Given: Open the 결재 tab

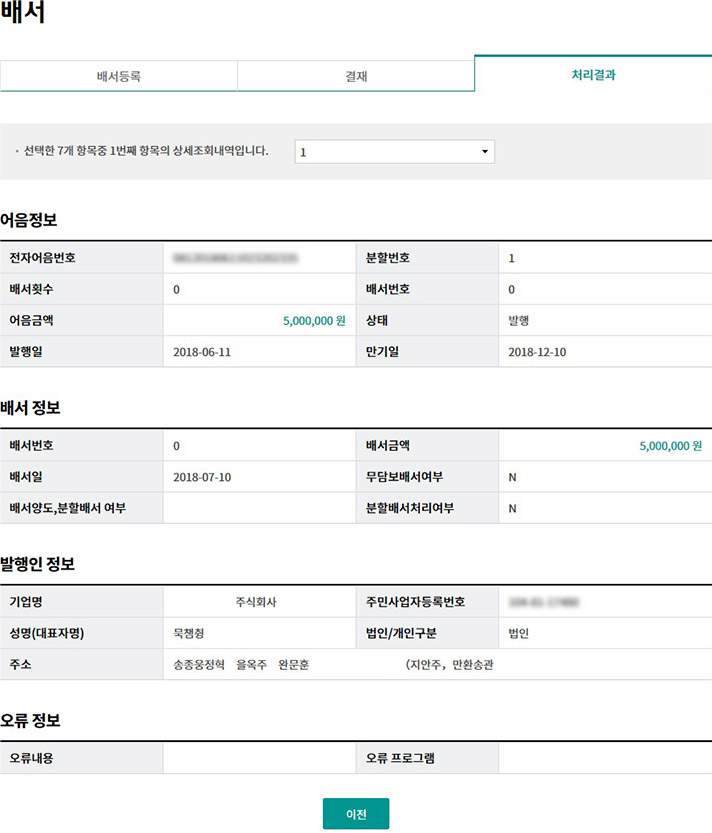Looking at the screenshot, I should [x=355, y=76].
